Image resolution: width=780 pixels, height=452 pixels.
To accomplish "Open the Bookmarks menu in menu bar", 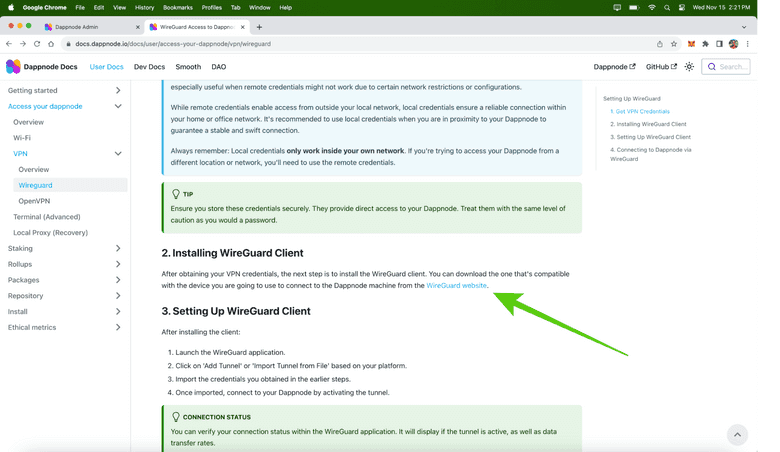I will 178,7.
